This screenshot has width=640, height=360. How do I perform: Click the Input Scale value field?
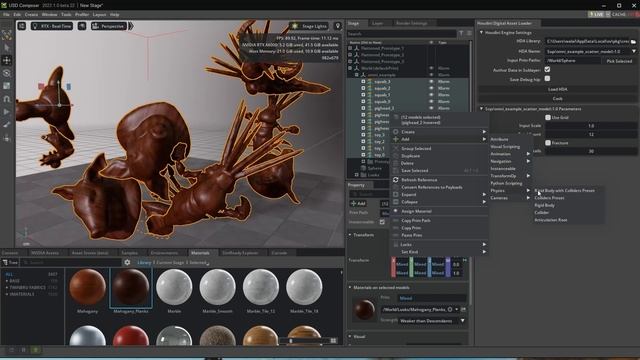591,126
